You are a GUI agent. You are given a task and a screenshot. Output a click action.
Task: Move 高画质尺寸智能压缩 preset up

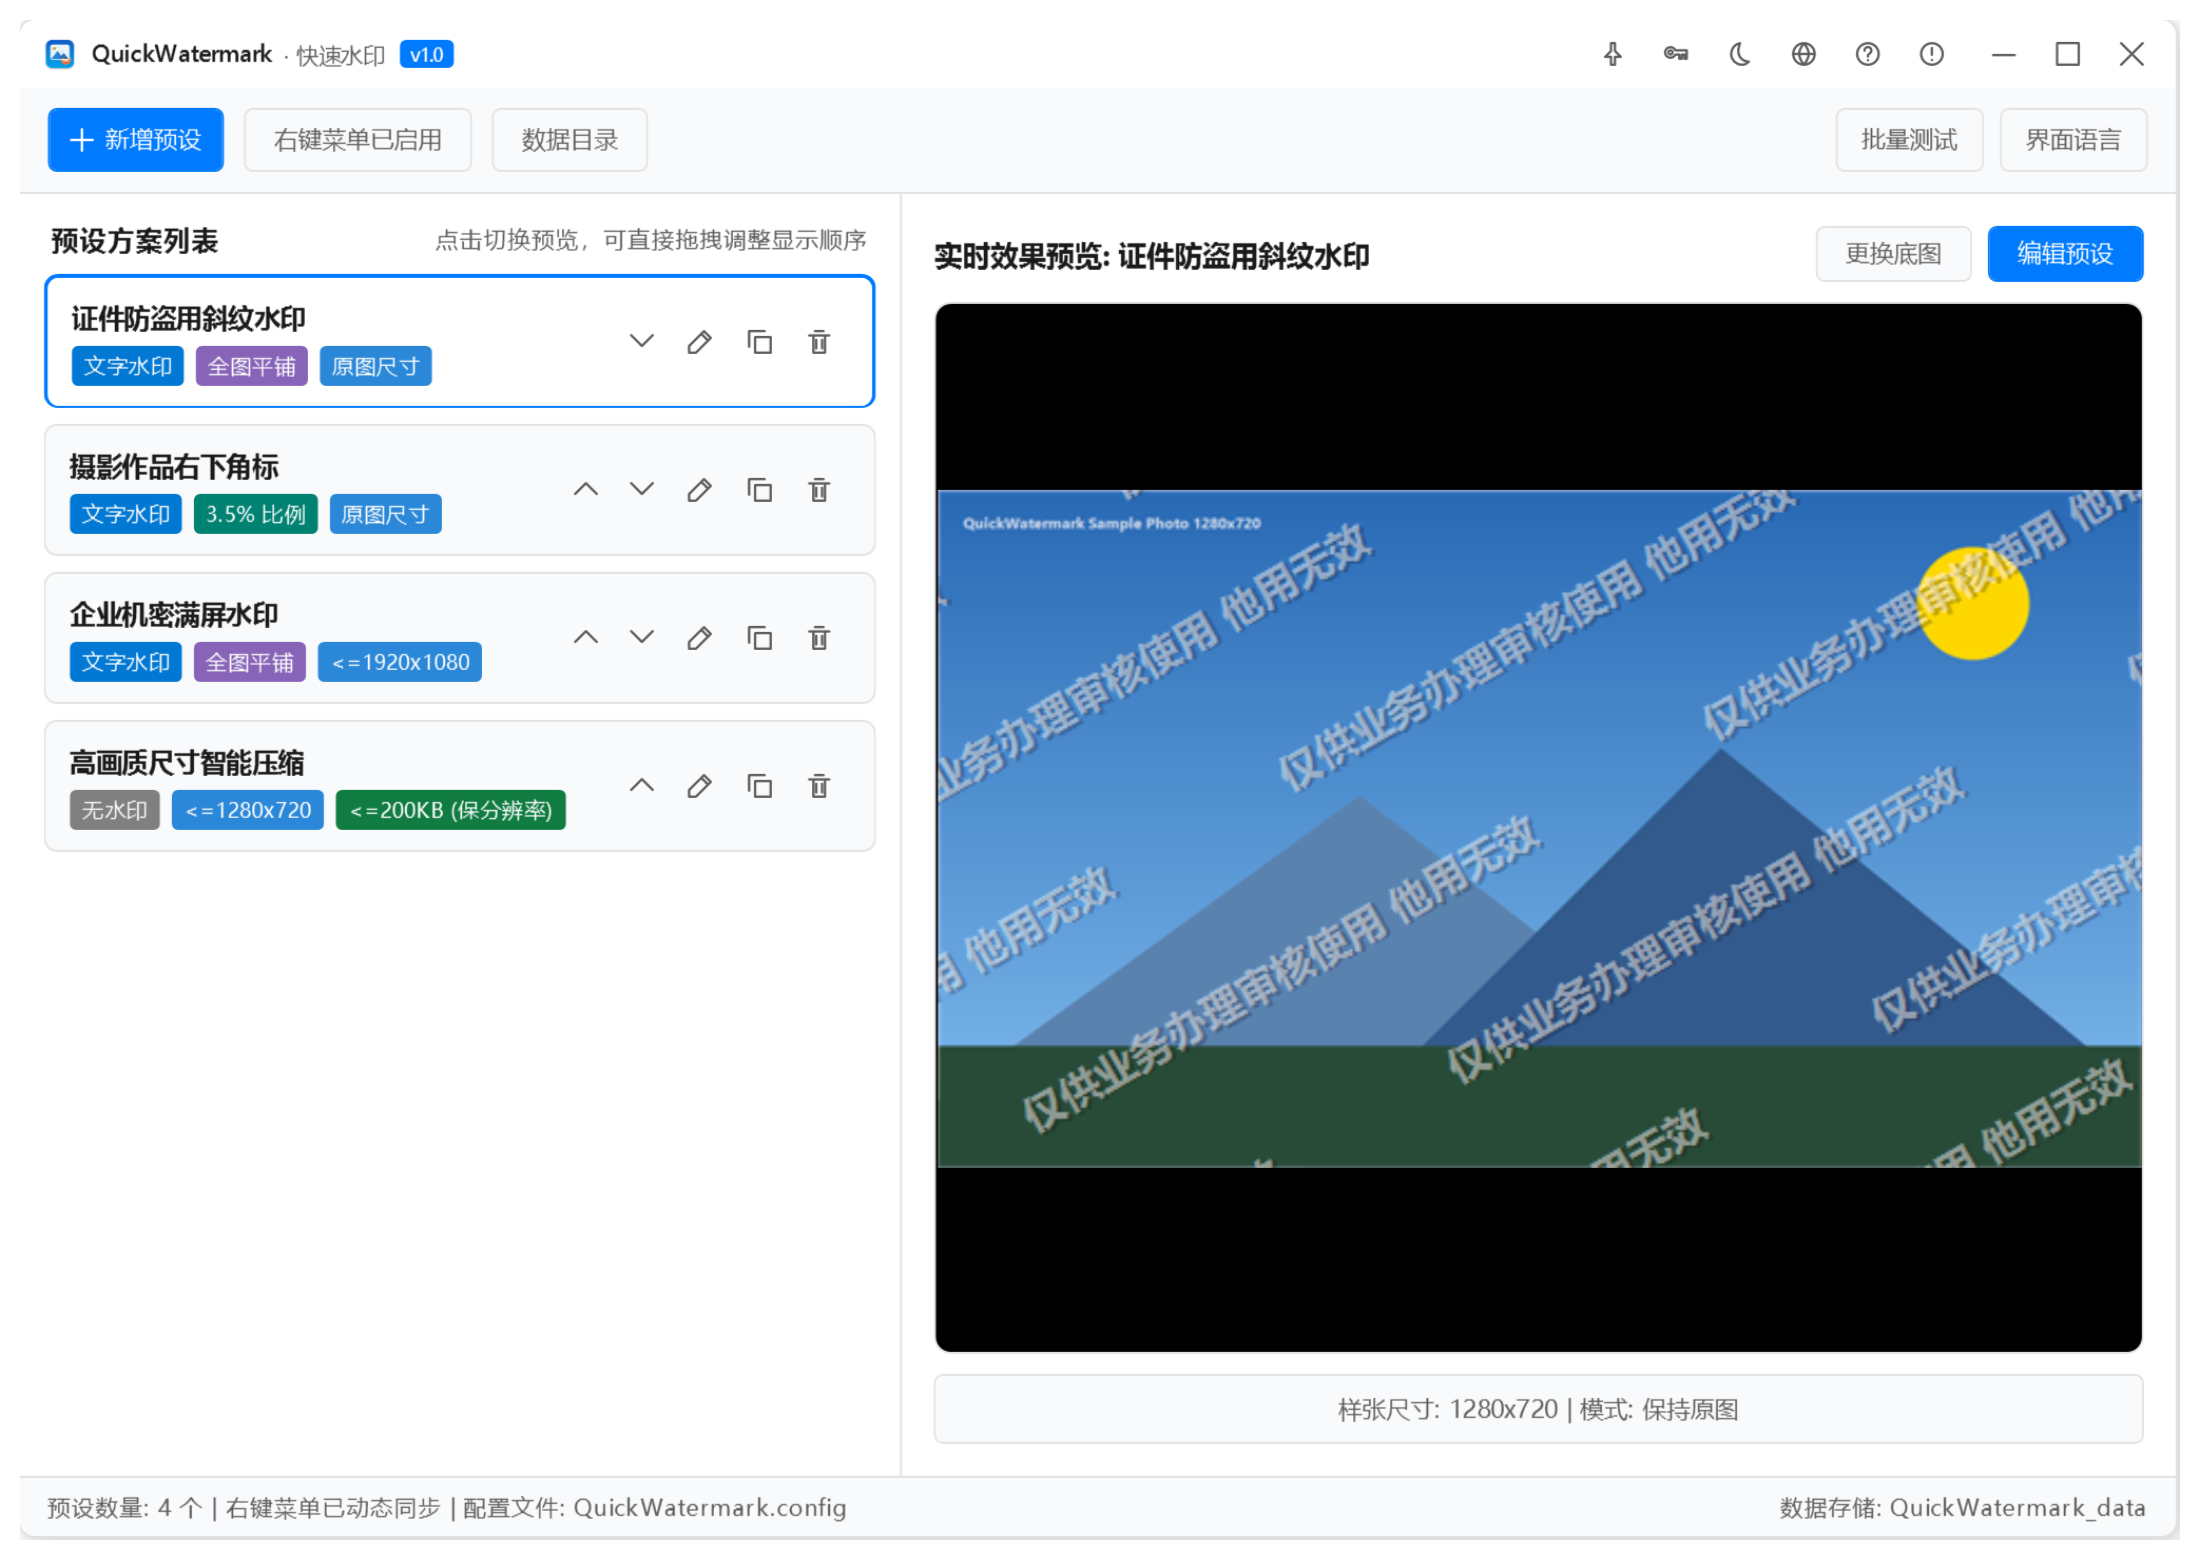(642, 786)
